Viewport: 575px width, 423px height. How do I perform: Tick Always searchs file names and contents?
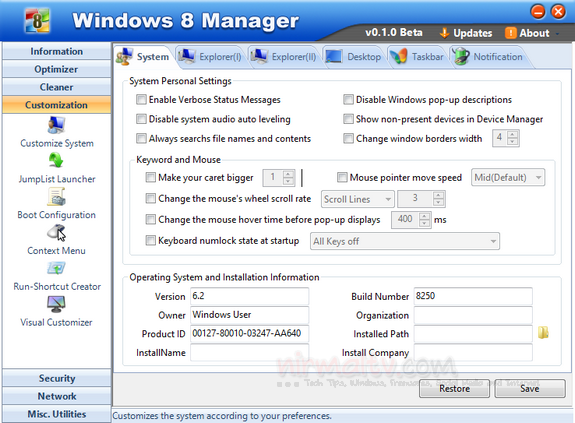click(141, 138)
